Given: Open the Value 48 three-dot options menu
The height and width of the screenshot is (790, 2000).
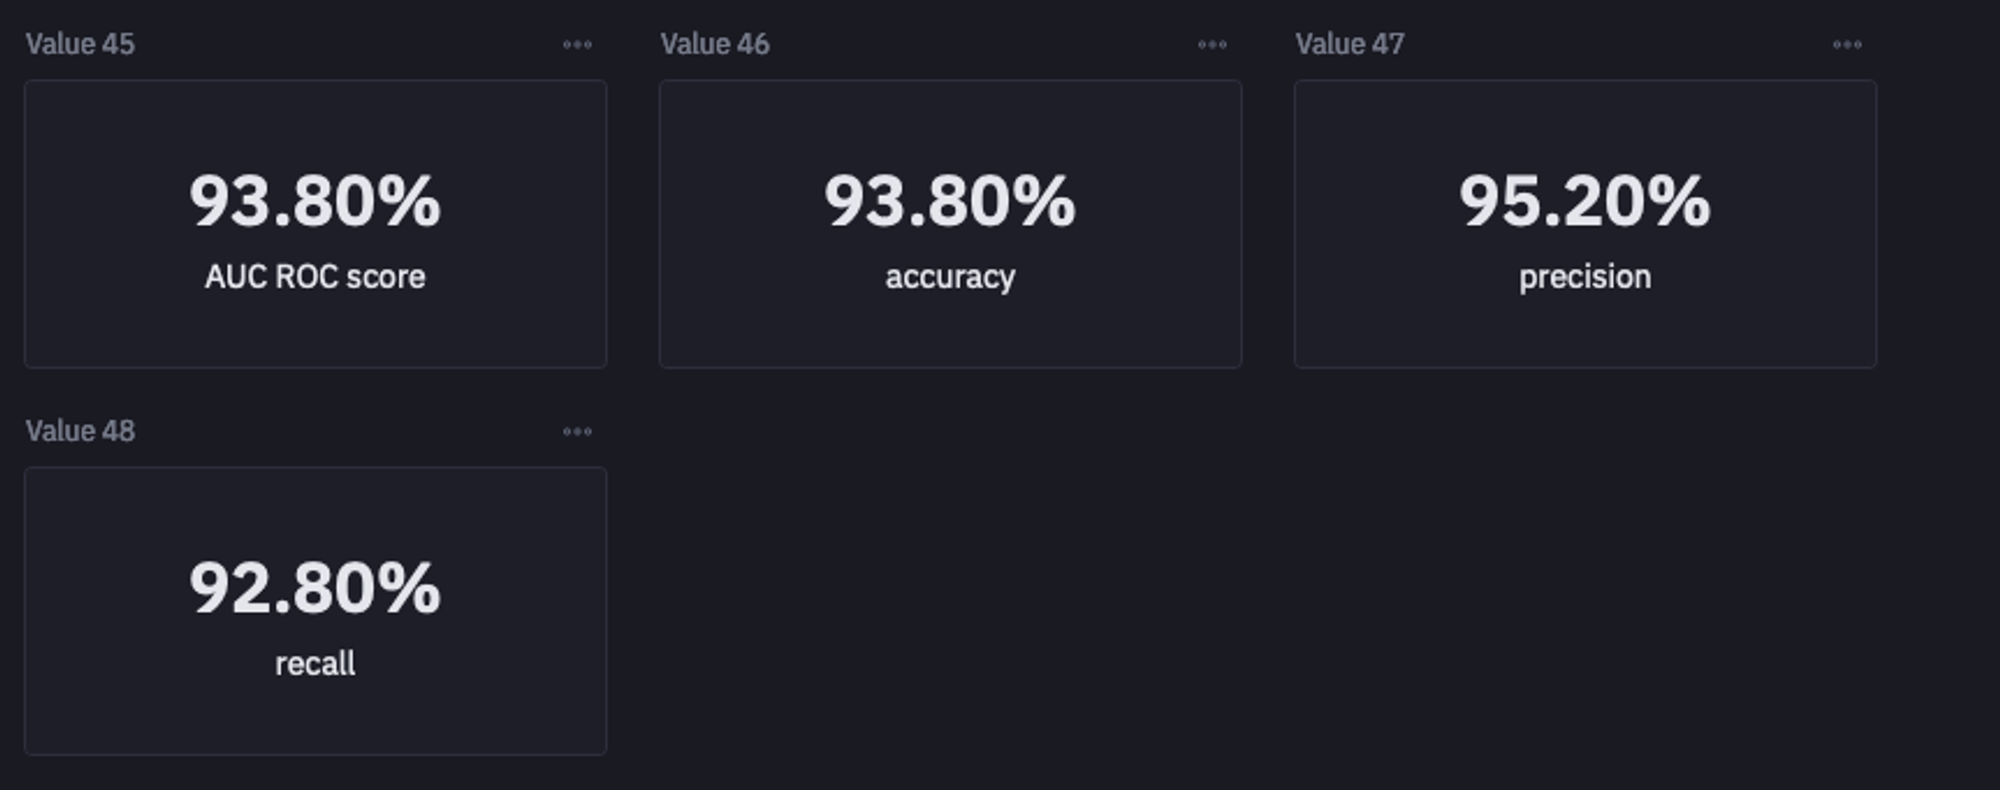Looking at the screenshot, I should point(577,432).
